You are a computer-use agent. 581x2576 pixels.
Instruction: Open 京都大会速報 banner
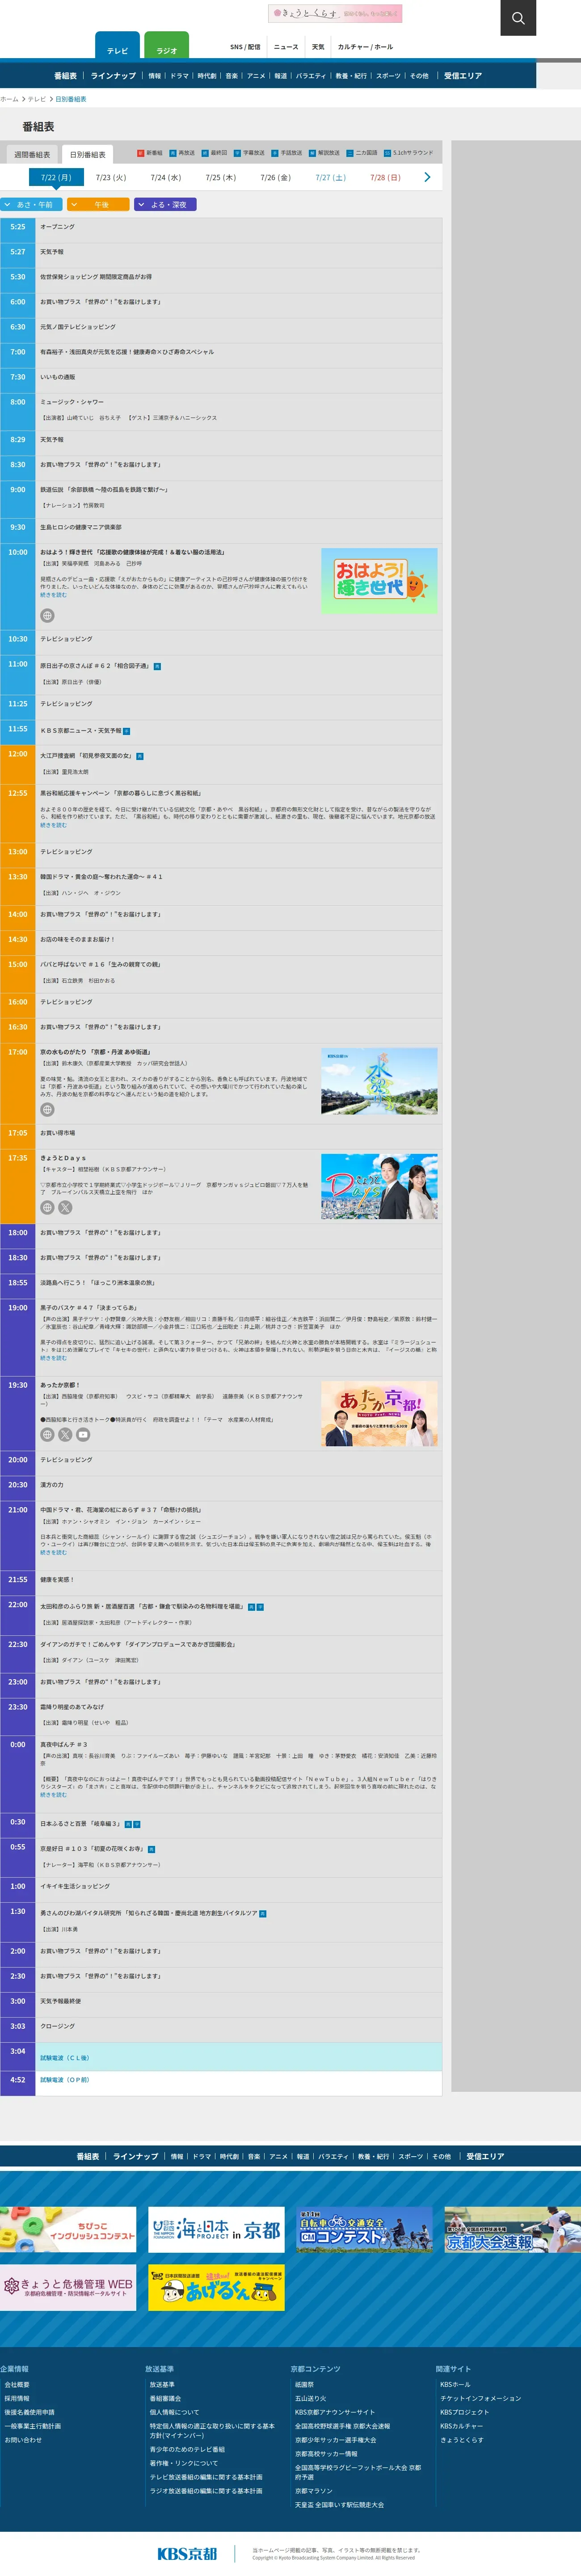[x=512, y=2230]
